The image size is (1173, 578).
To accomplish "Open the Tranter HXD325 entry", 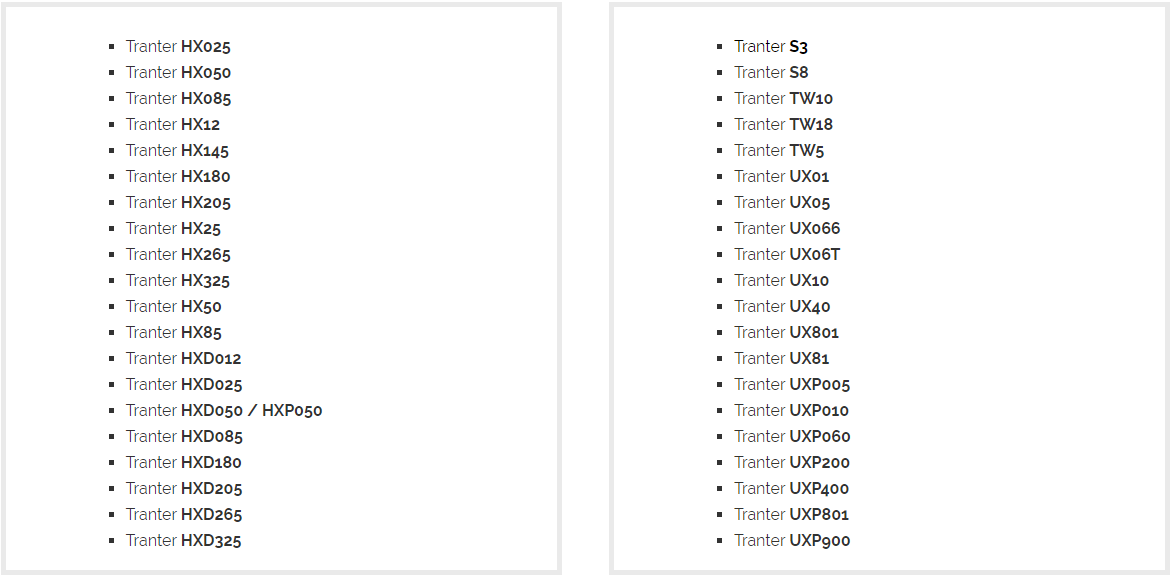I will [183, 540].
